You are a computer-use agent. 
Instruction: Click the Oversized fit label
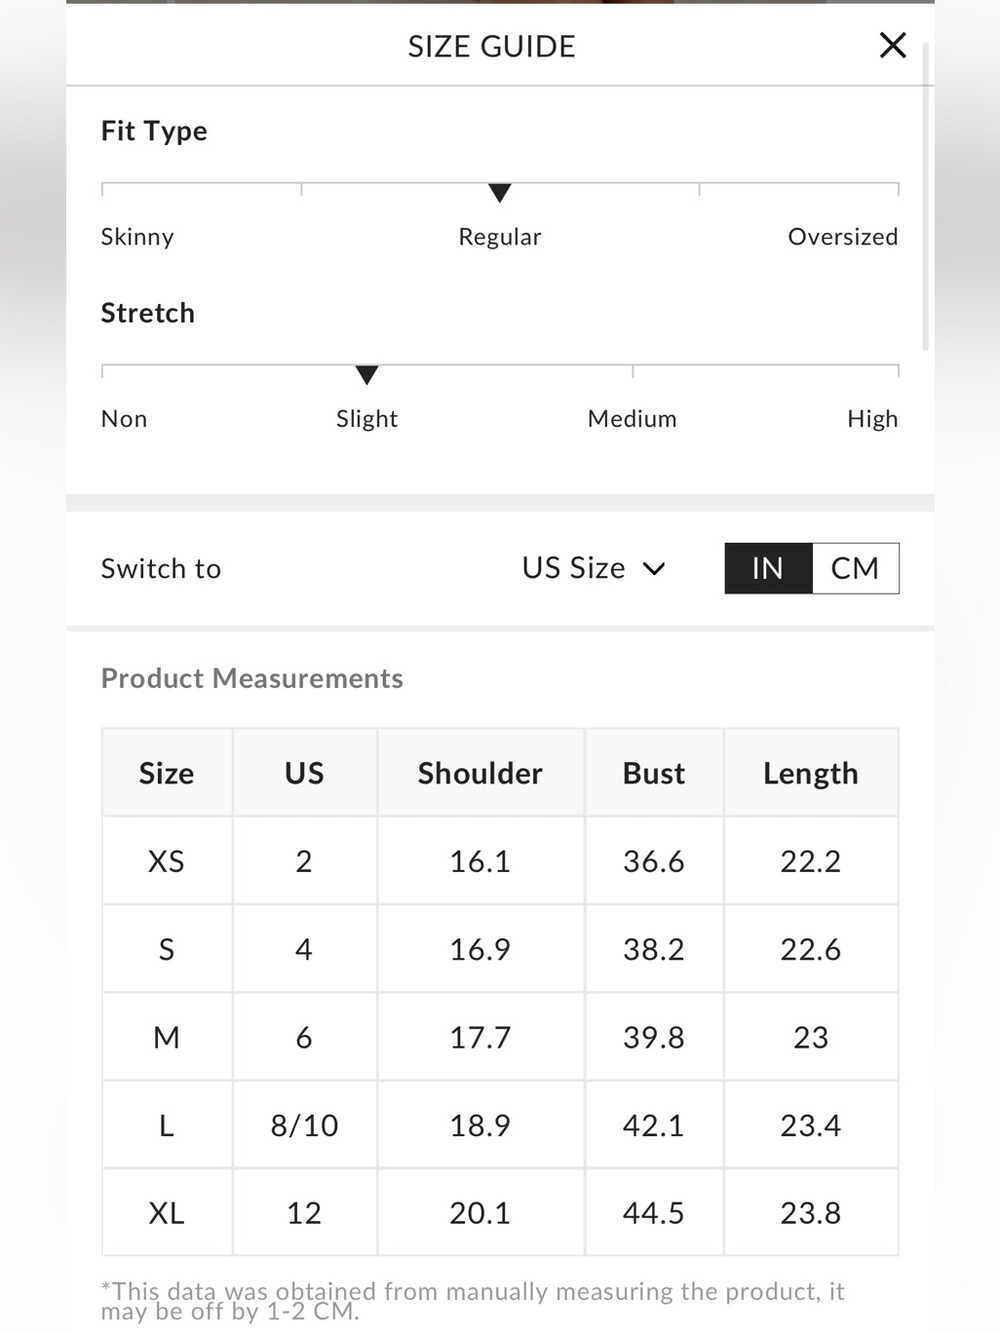point(843,237)
